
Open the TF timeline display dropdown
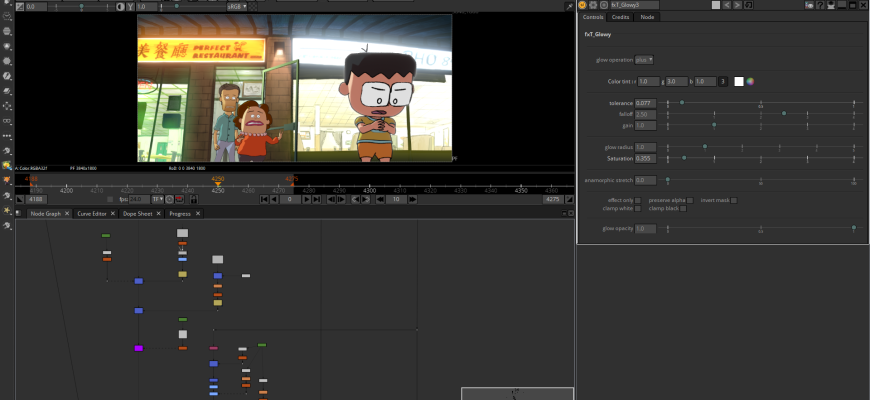point(158,199)
